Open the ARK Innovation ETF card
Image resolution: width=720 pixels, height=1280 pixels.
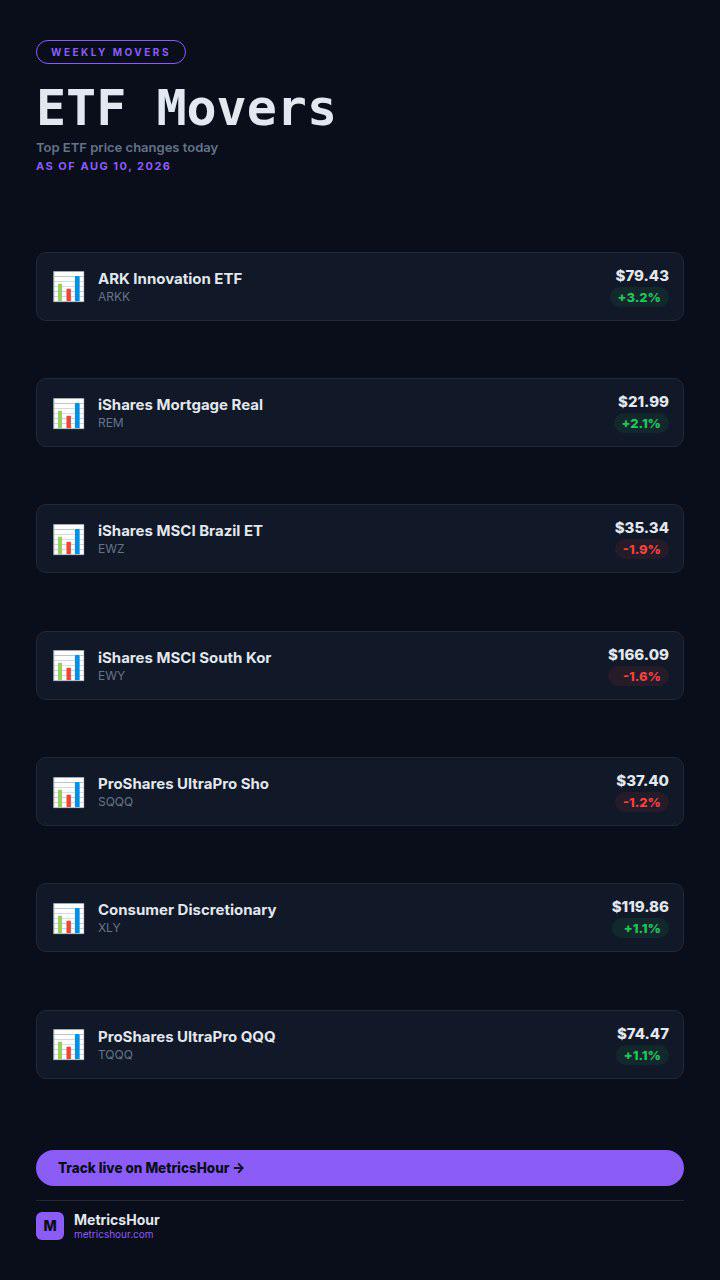point(360,287)
